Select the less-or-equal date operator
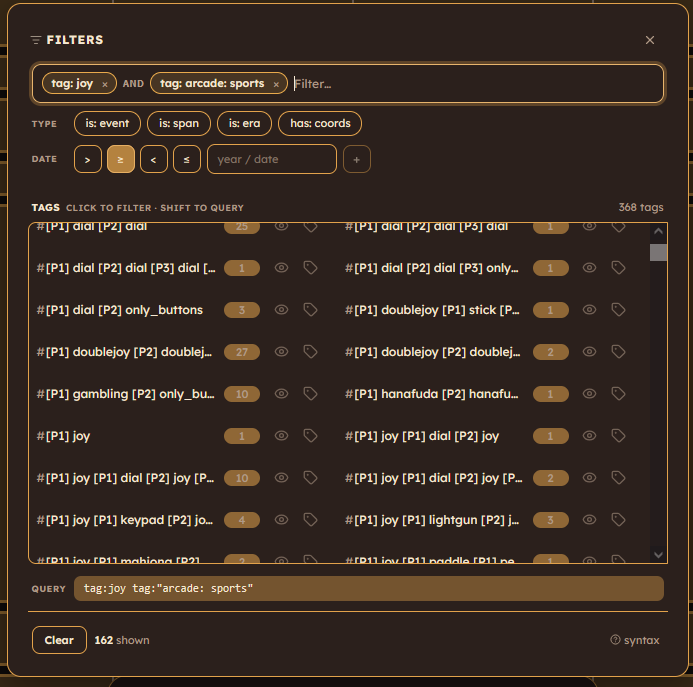The image size is (693, 687). pos(187,159)
